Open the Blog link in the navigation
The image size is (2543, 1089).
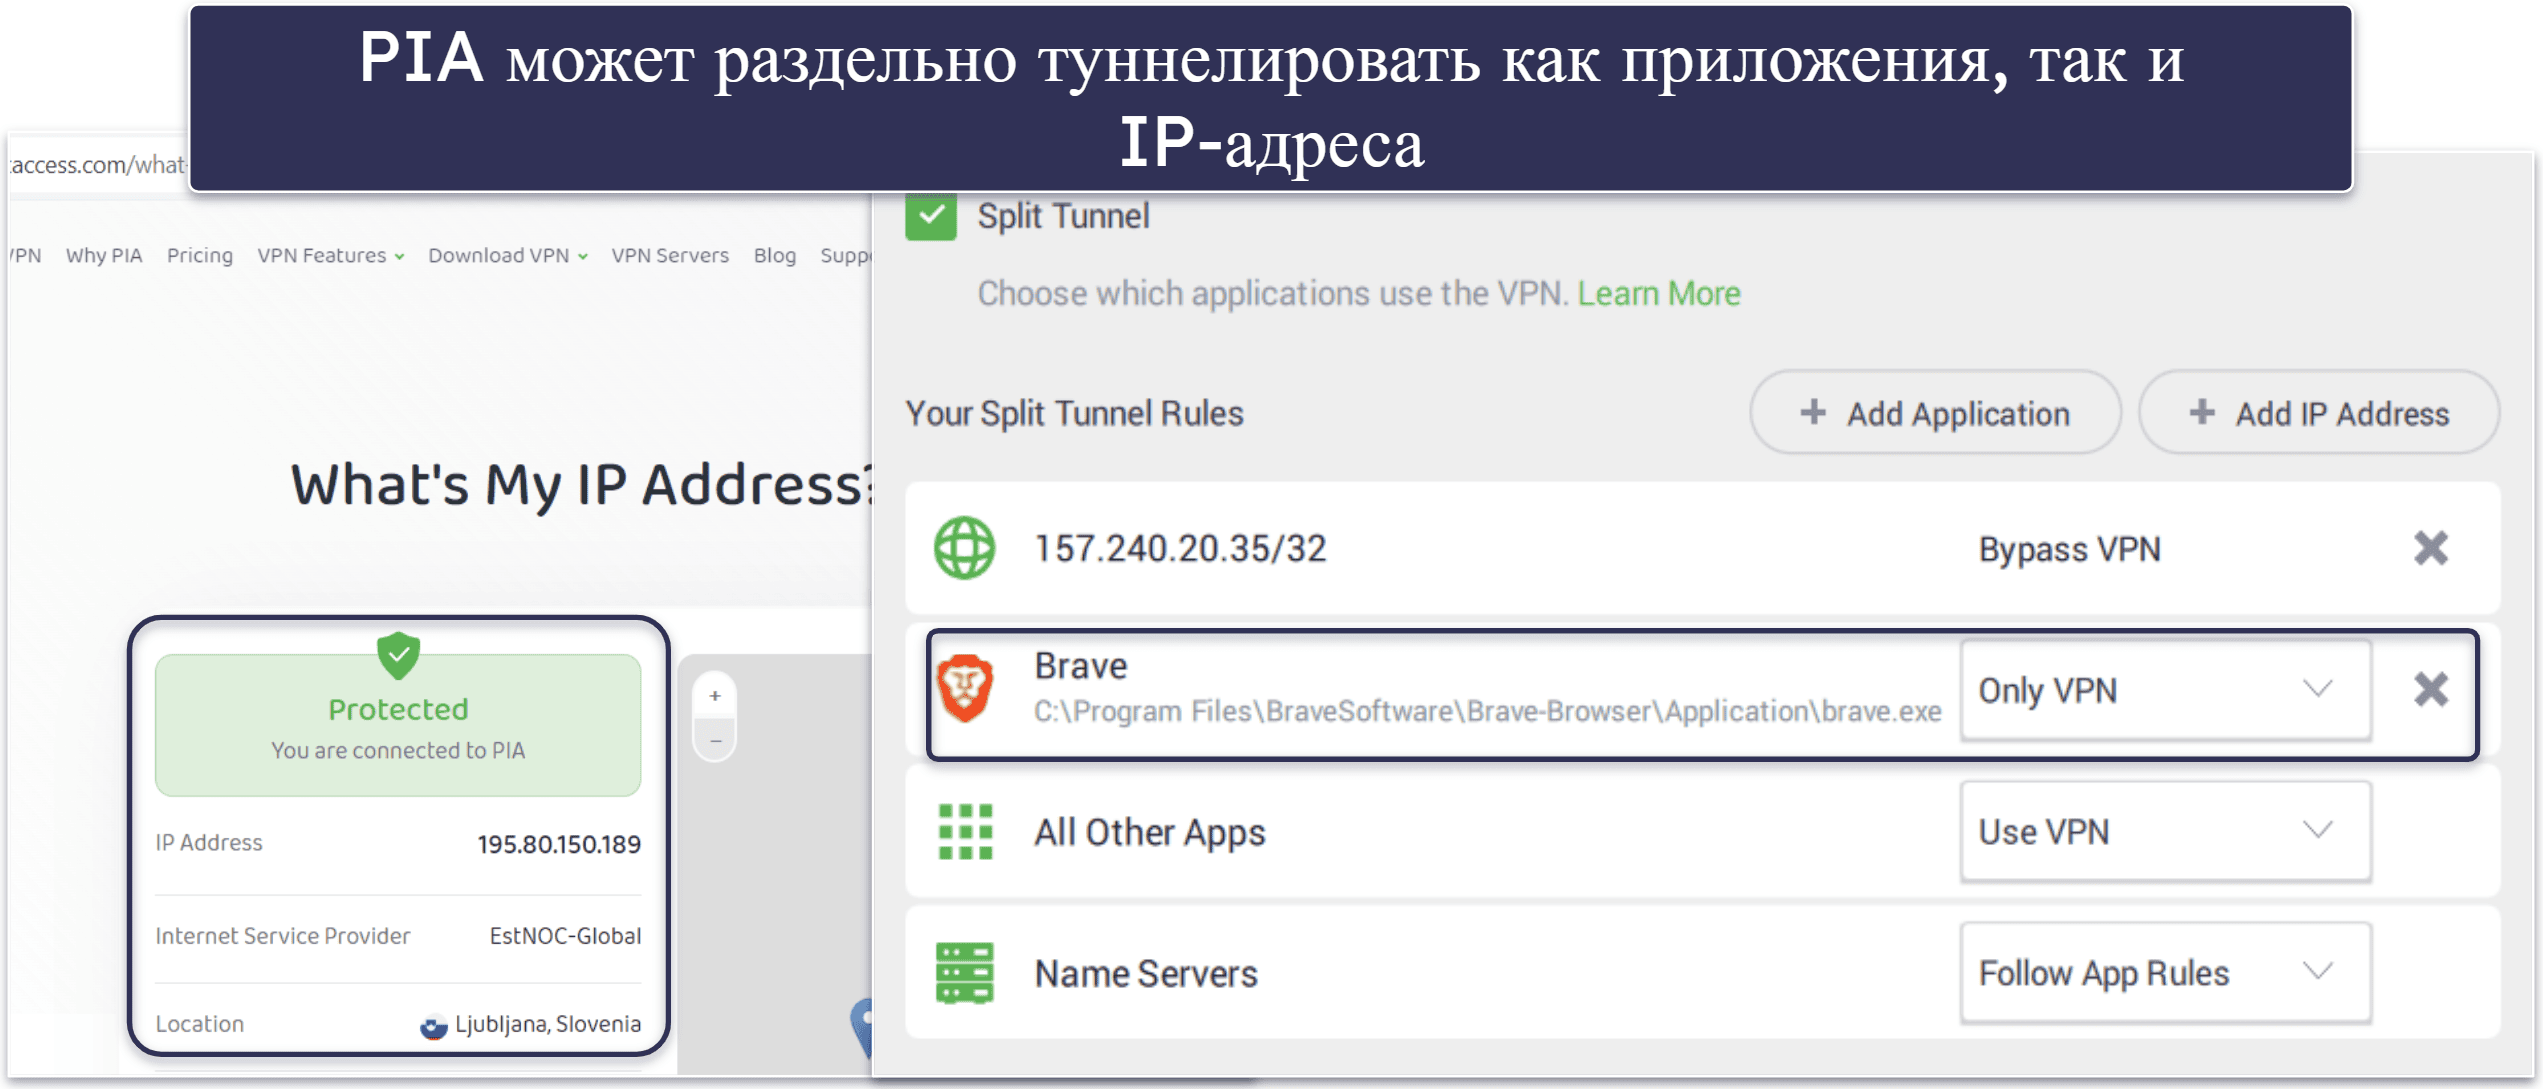pos(775,256)
